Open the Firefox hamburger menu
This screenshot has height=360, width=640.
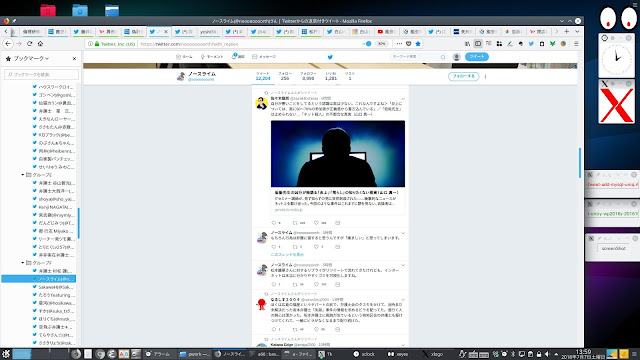tap(576, 44)
